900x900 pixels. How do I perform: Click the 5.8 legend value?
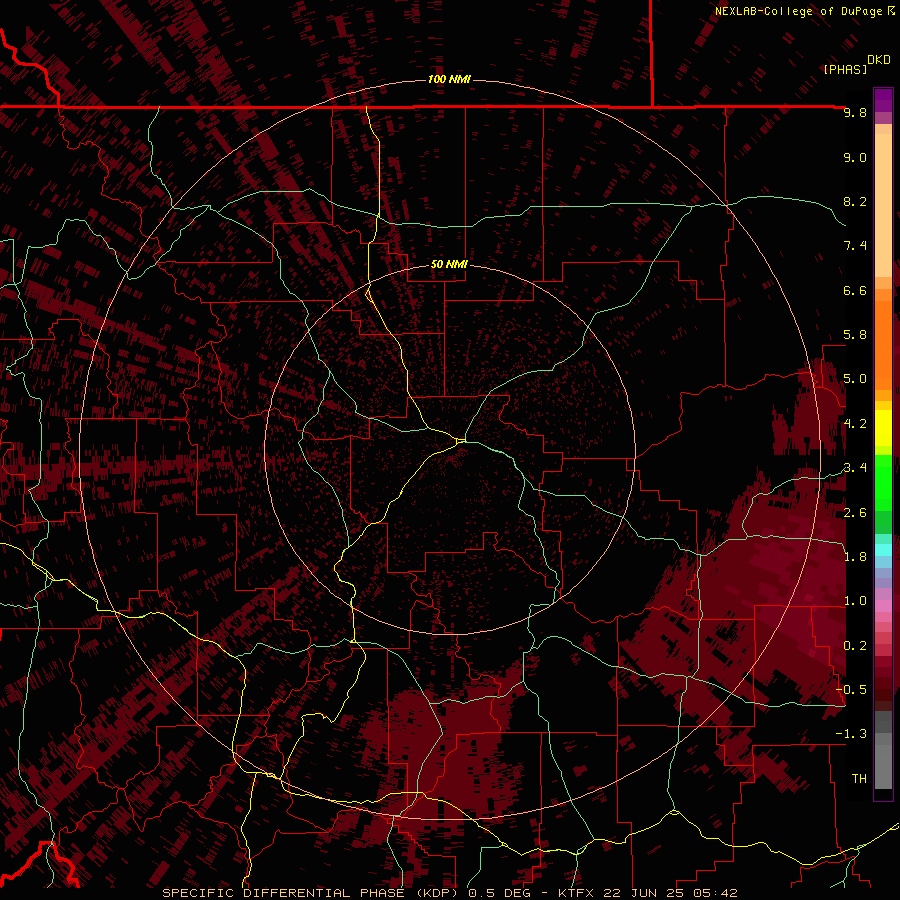[x=855, y=335]
